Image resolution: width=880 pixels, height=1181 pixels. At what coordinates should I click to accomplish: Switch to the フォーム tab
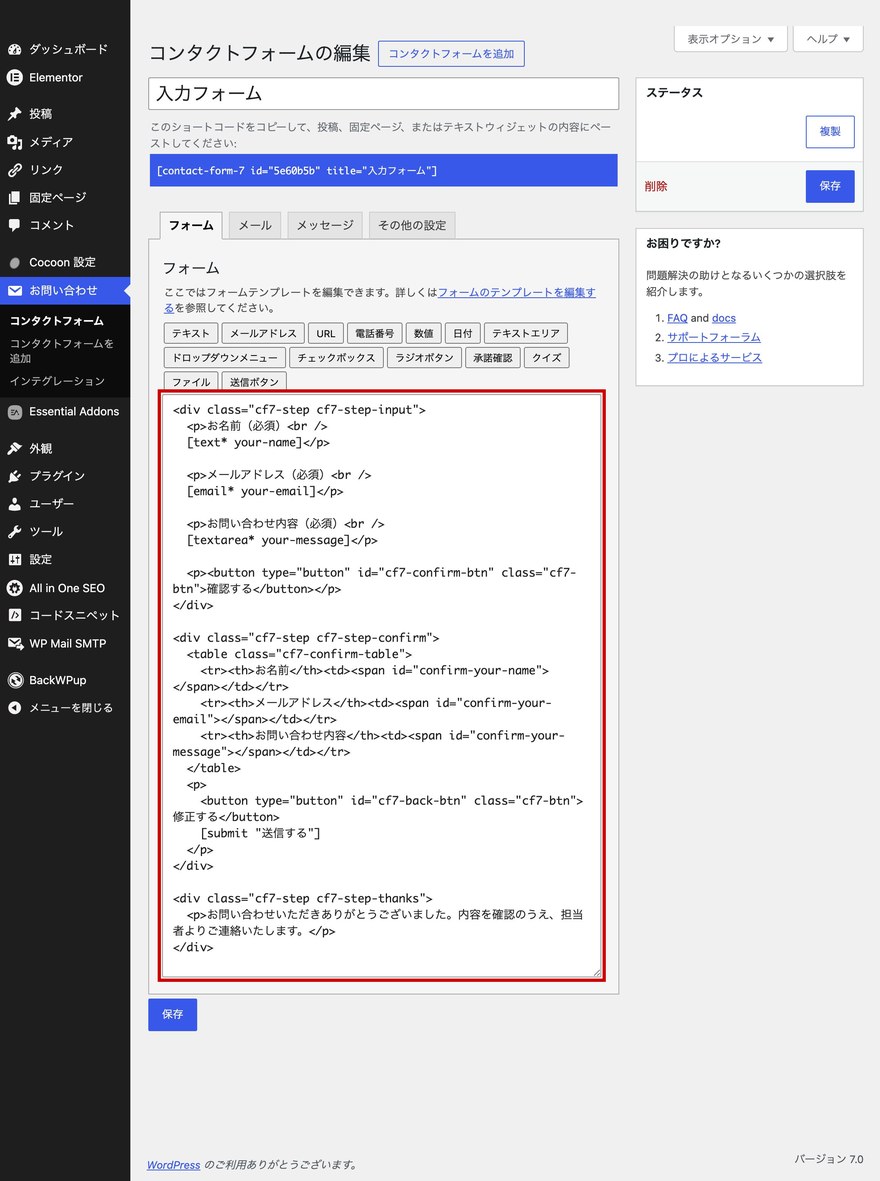click(x=191, y=225)
